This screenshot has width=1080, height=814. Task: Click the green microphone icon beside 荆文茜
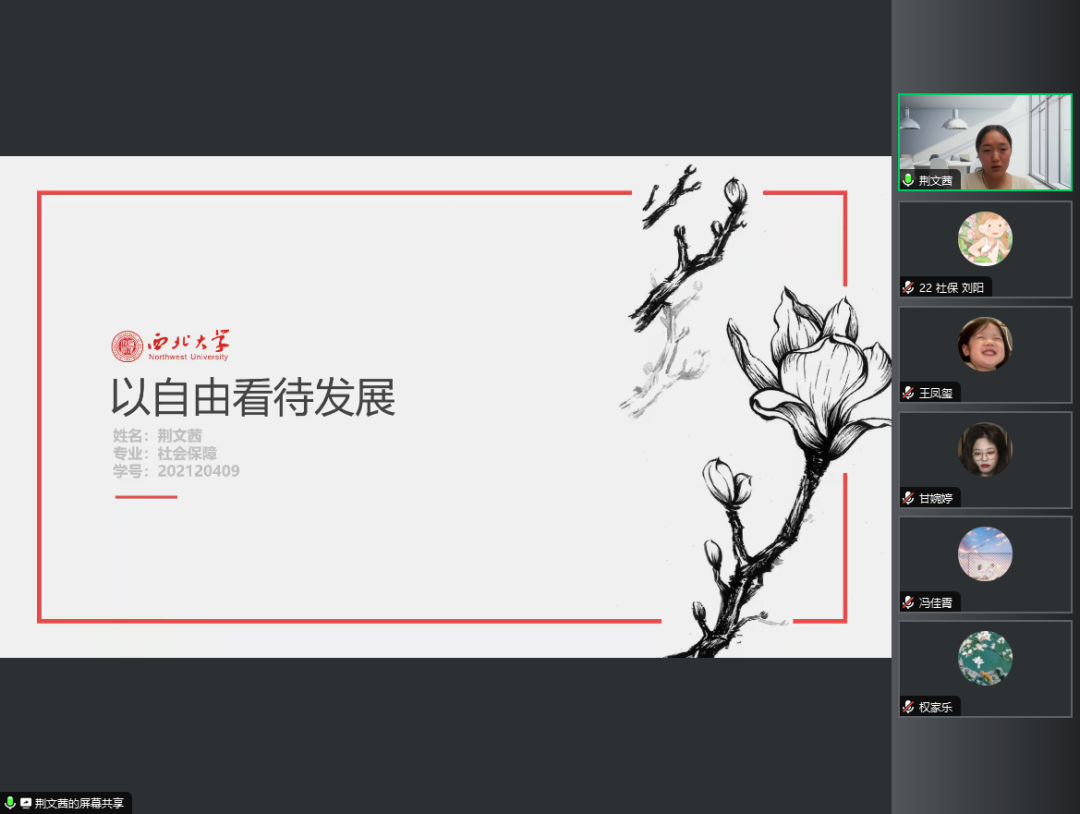pos(908,181)
